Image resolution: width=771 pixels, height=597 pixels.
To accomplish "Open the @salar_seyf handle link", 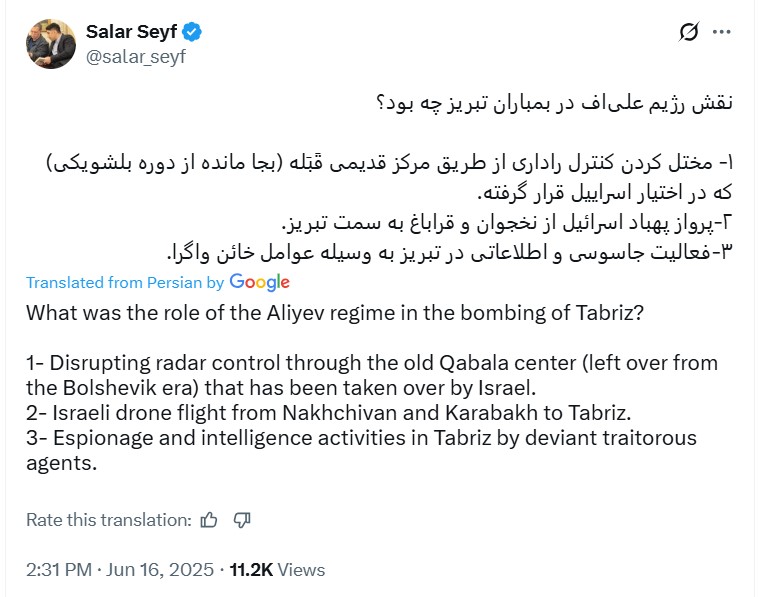I will [x=136, y=56].
